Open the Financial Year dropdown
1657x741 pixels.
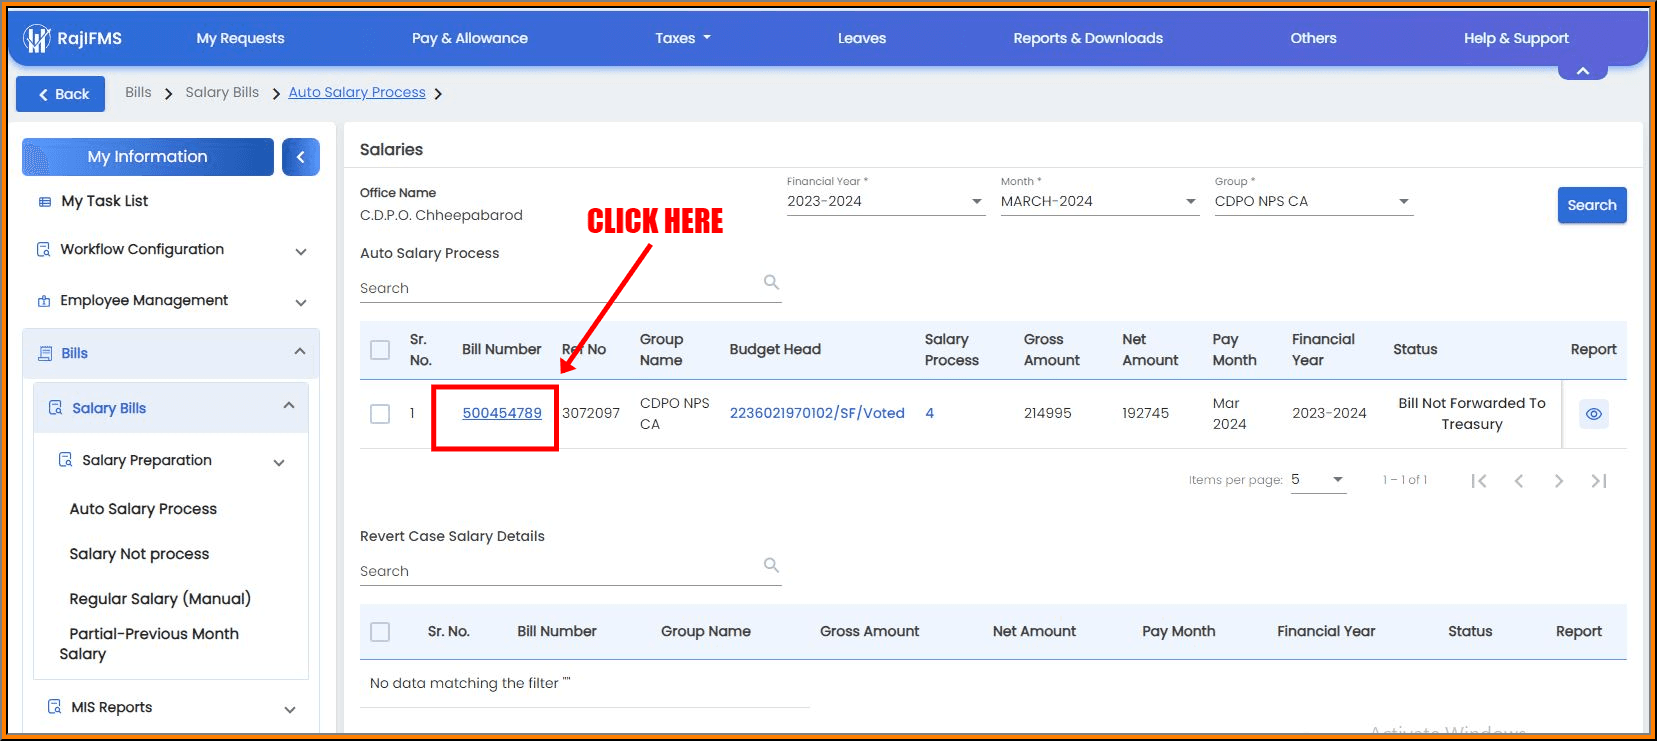click(885, 201)
